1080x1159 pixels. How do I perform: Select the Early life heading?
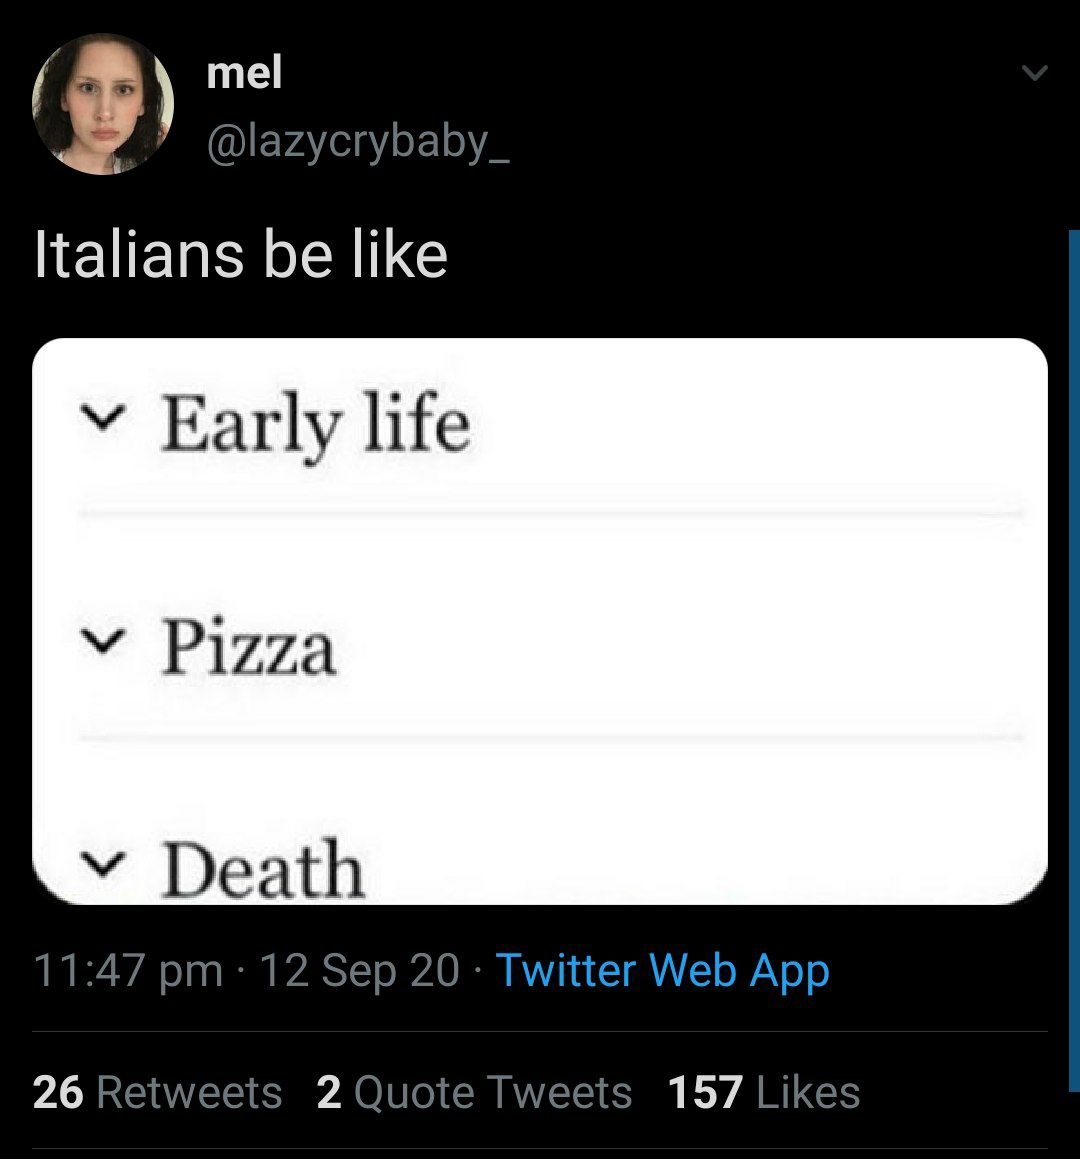tap(315, 426)
